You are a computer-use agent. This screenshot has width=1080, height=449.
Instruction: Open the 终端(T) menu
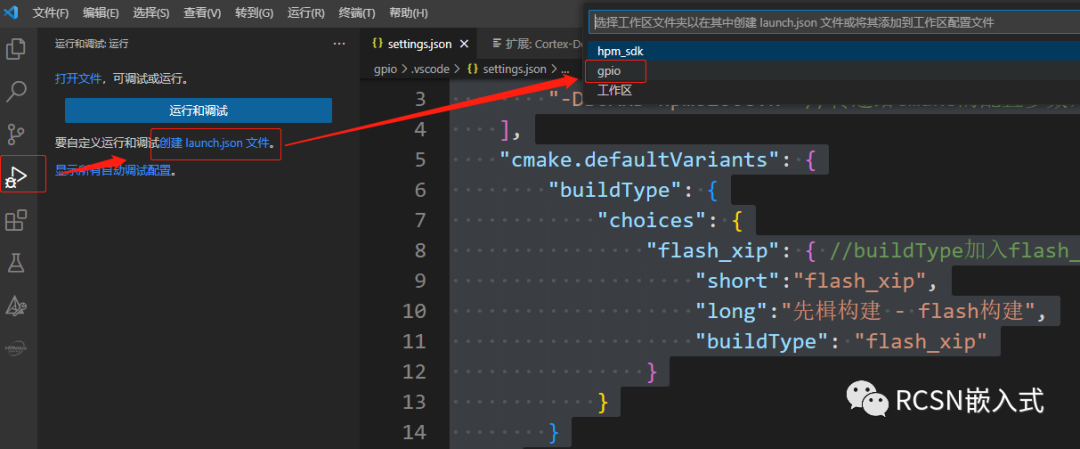[357, 13]
